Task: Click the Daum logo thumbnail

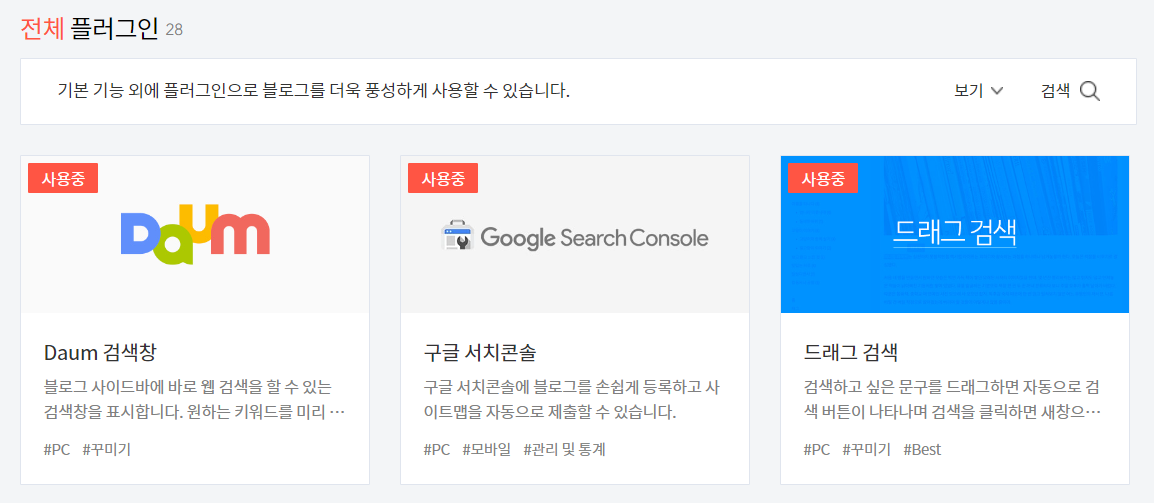Action: tap(195, 234)
